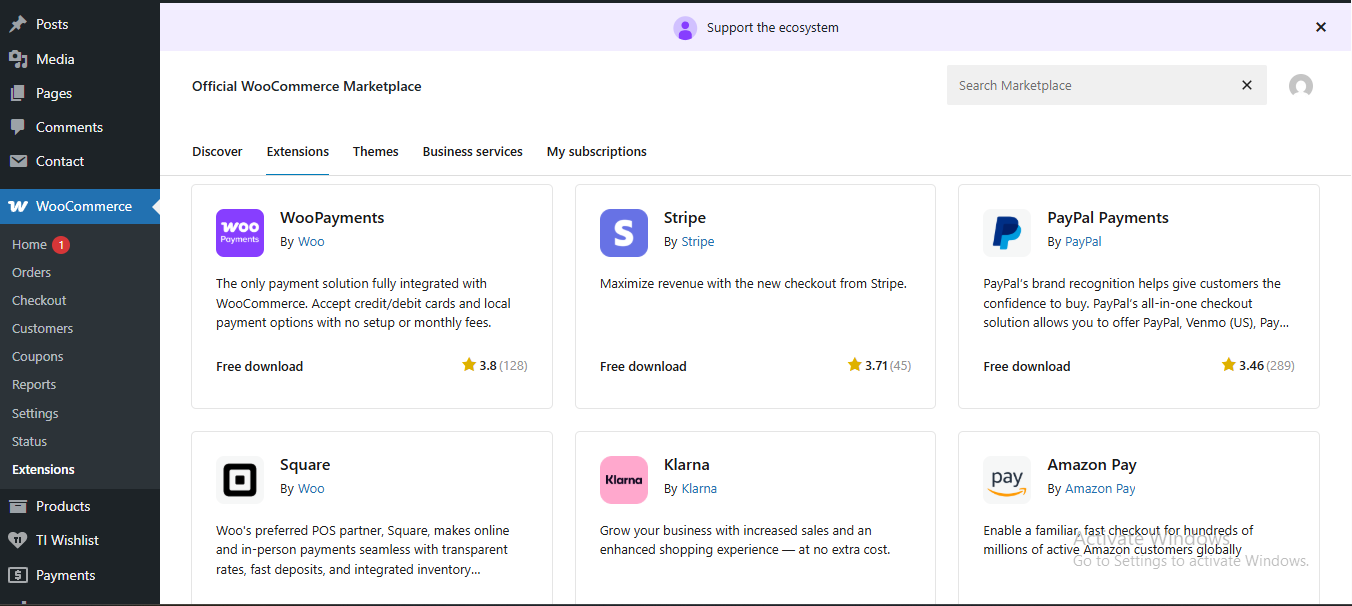This screenshot has width=1352, height=606.
Task: Click the Woo vendor link under WooPayments
Action: (311, 242)
